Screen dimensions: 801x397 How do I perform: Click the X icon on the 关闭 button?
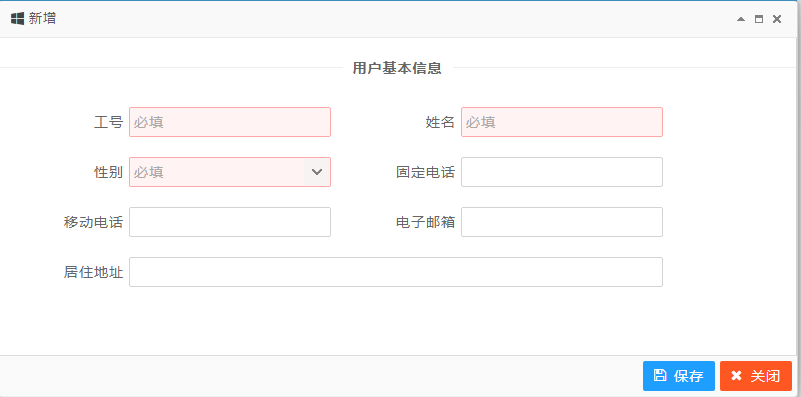tap(736, 376)
